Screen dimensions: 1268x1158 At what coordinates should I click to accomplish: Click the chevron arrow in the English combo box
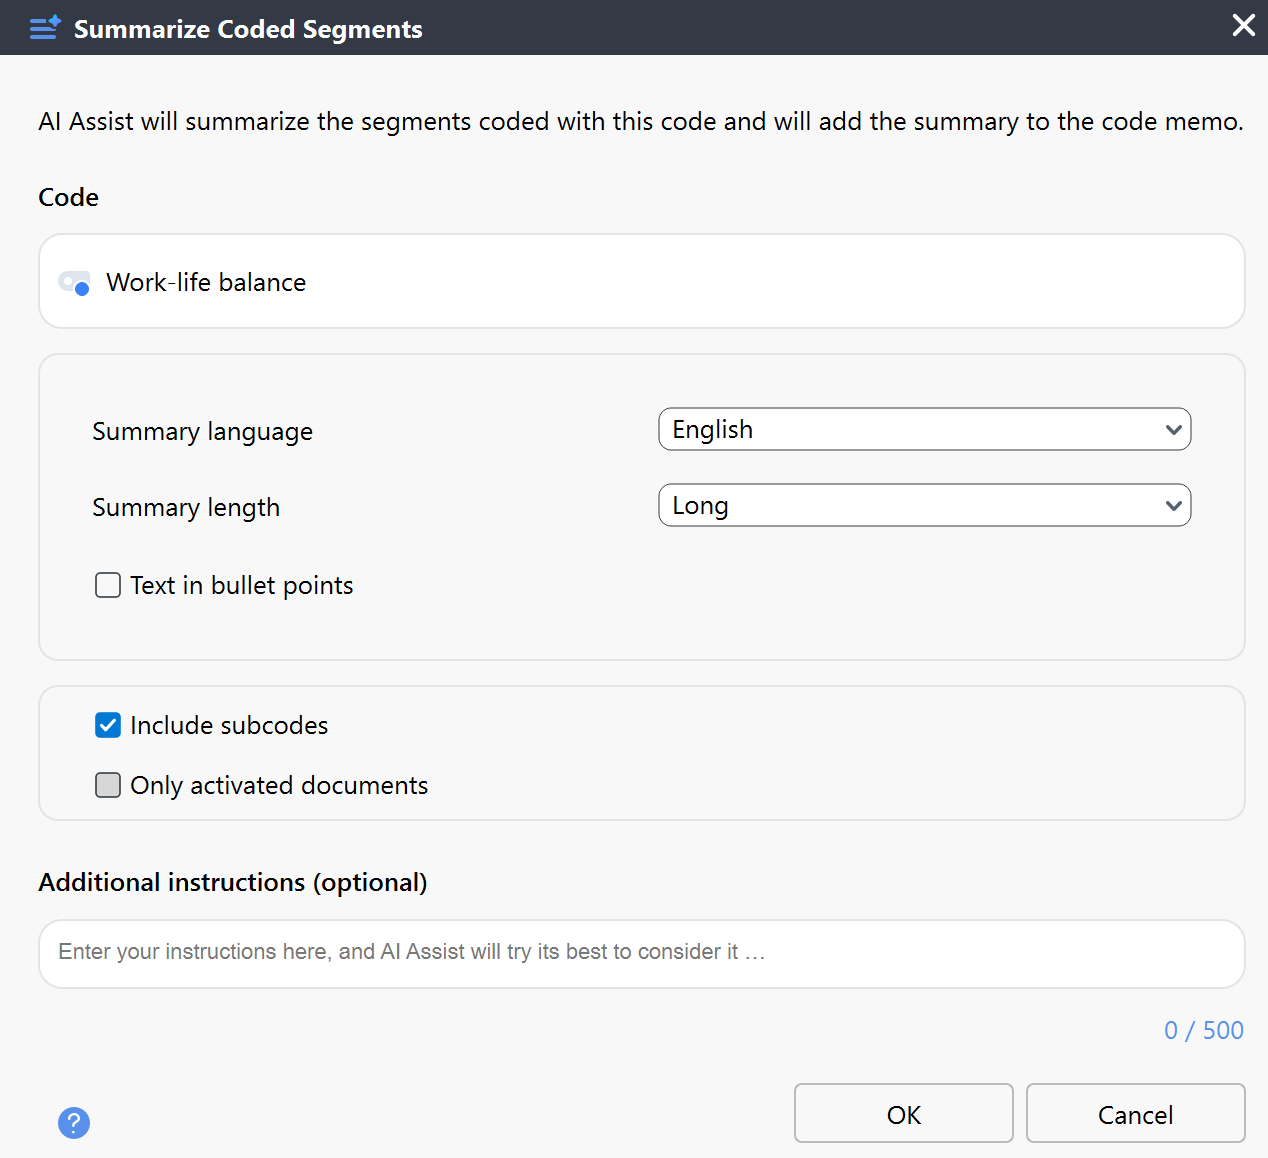(1173, 430)
